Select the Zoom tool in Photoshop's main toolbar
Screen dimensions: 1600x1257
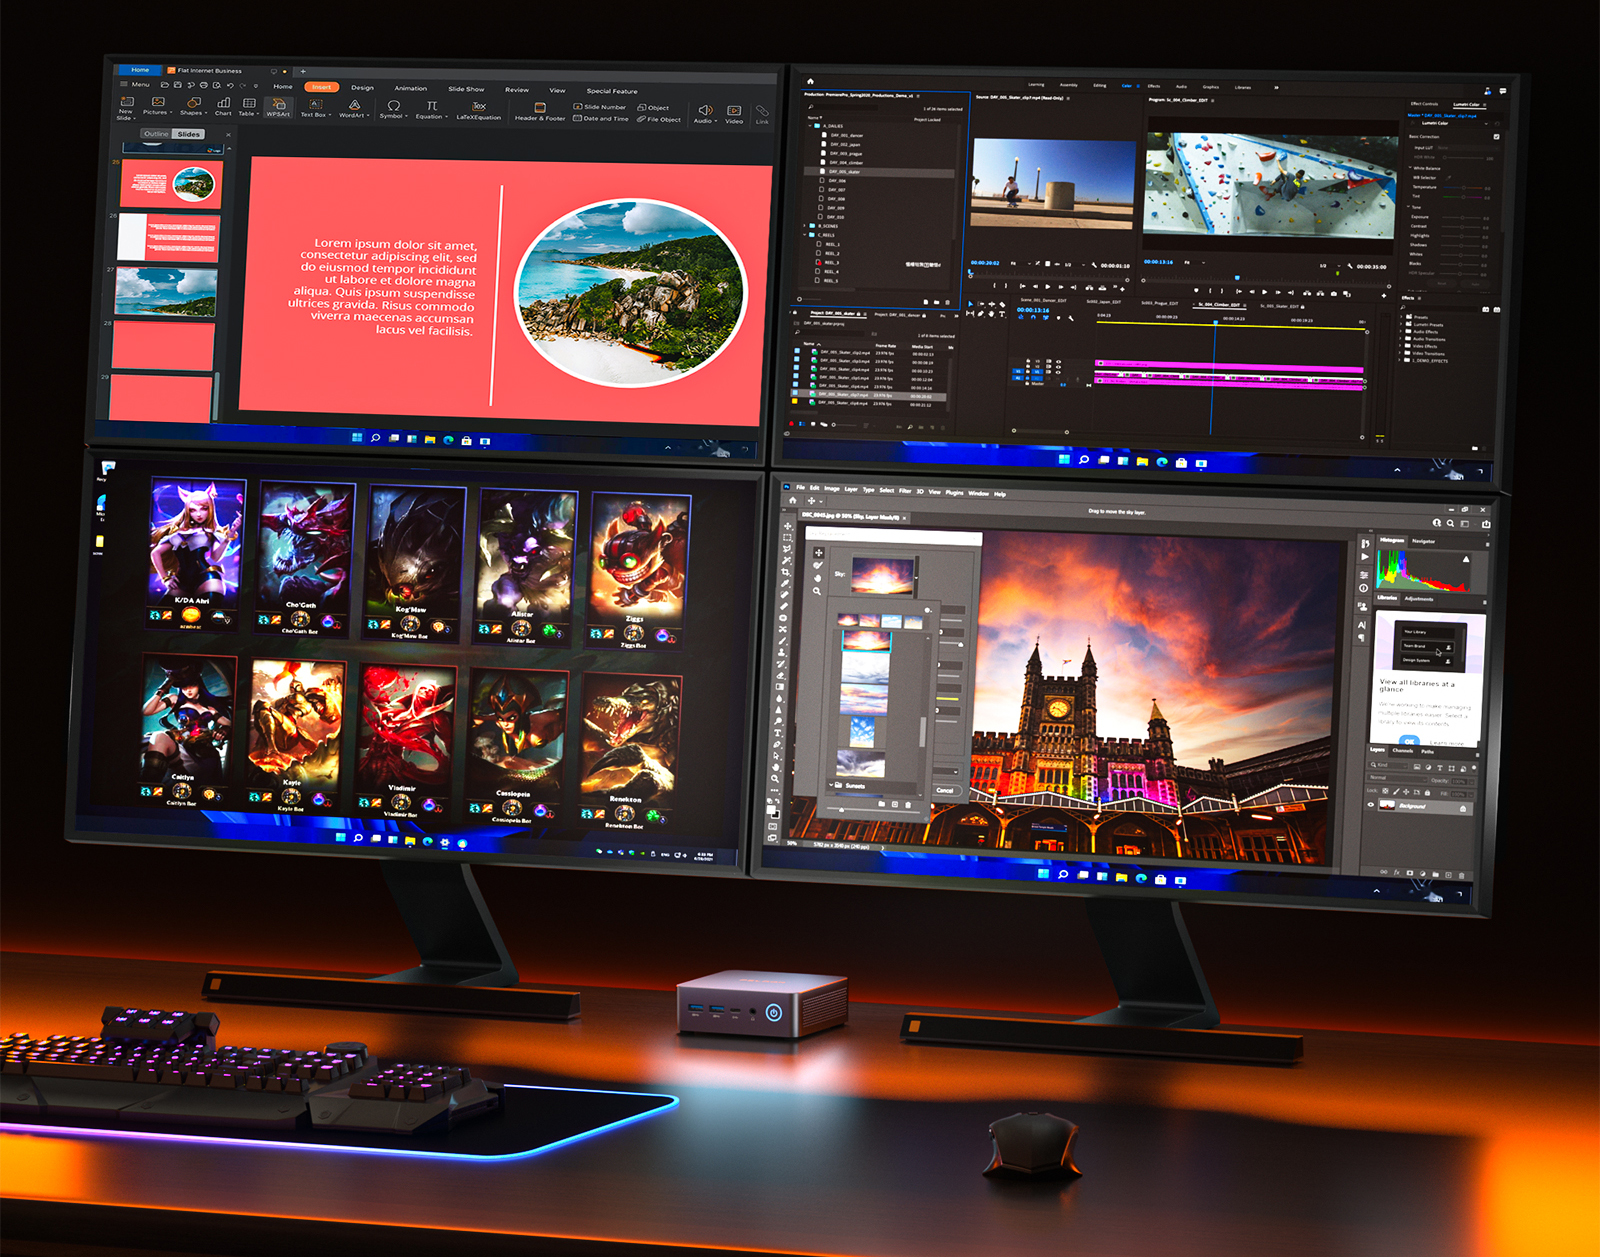click(x=775, y=778)
